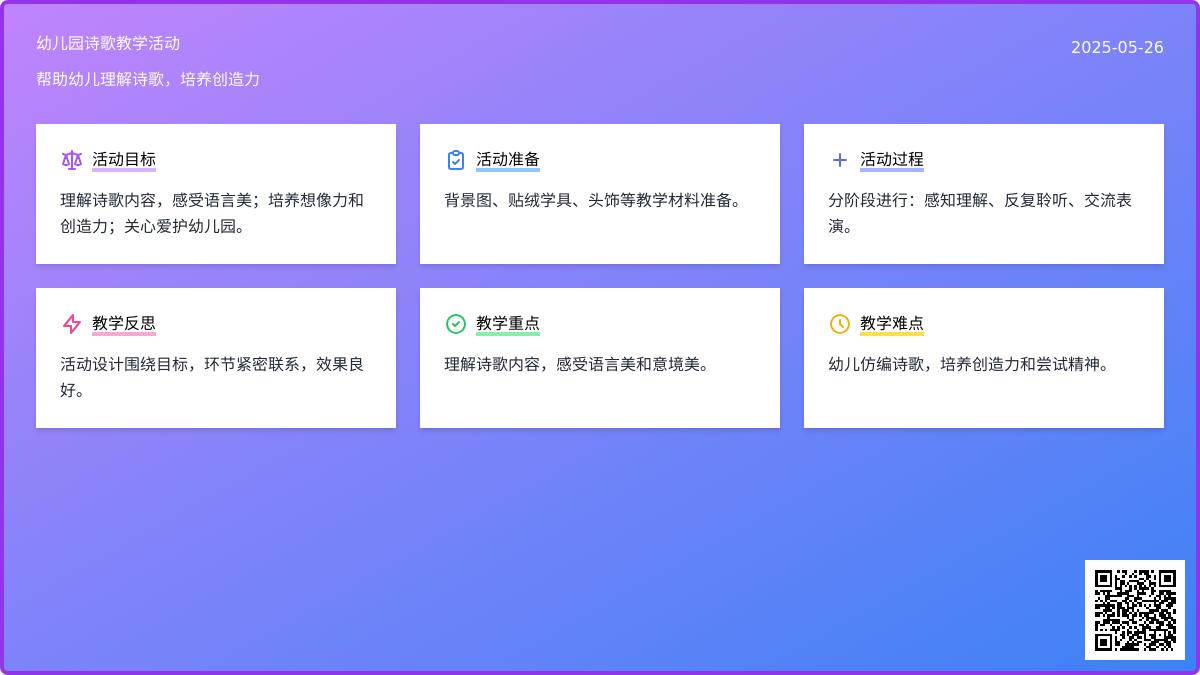Select the 活动准备 card heading
1200x675 pixels.
(x=508, y=160)
